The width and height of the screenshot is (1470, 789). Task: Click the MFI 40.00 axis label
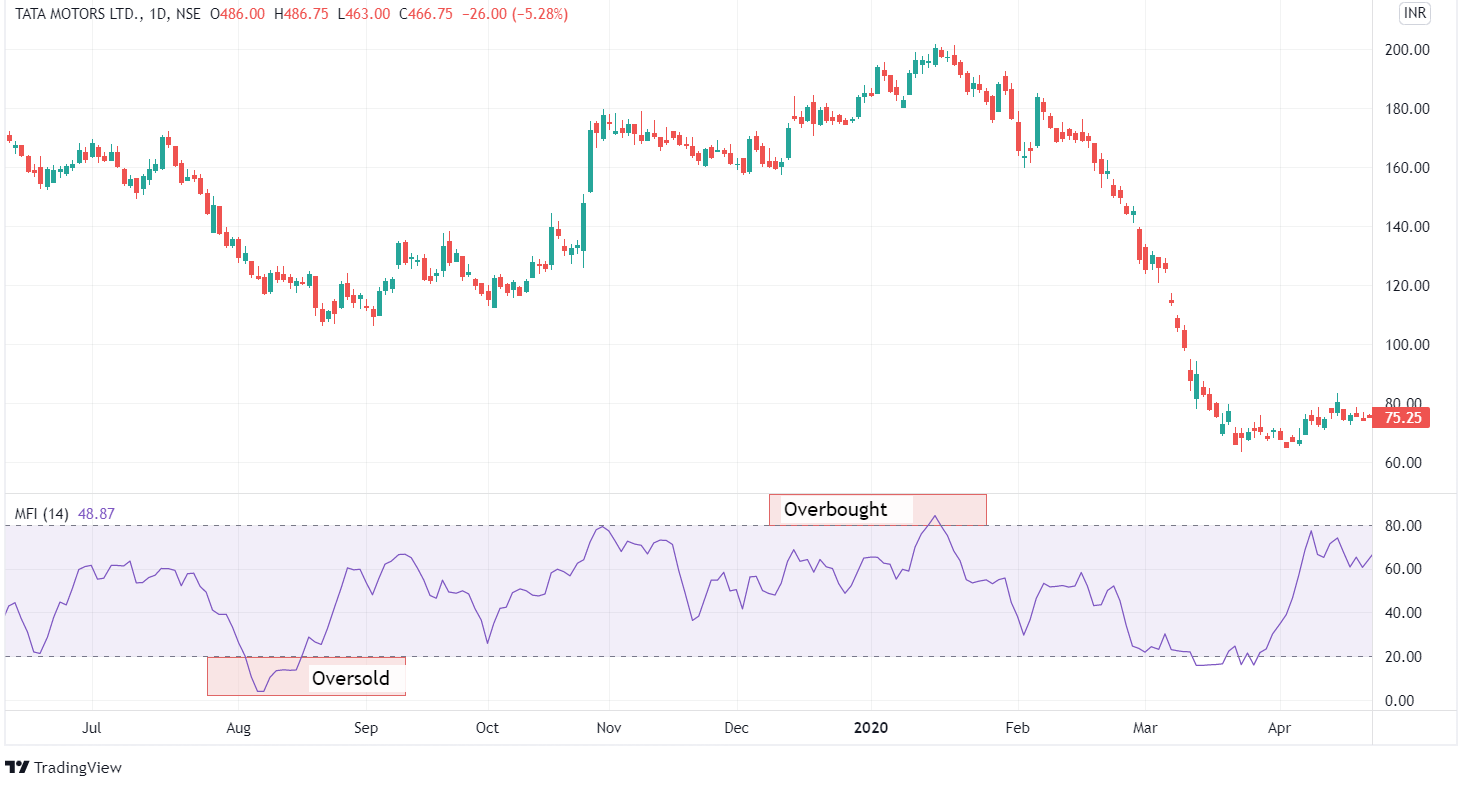(1404, 613)
